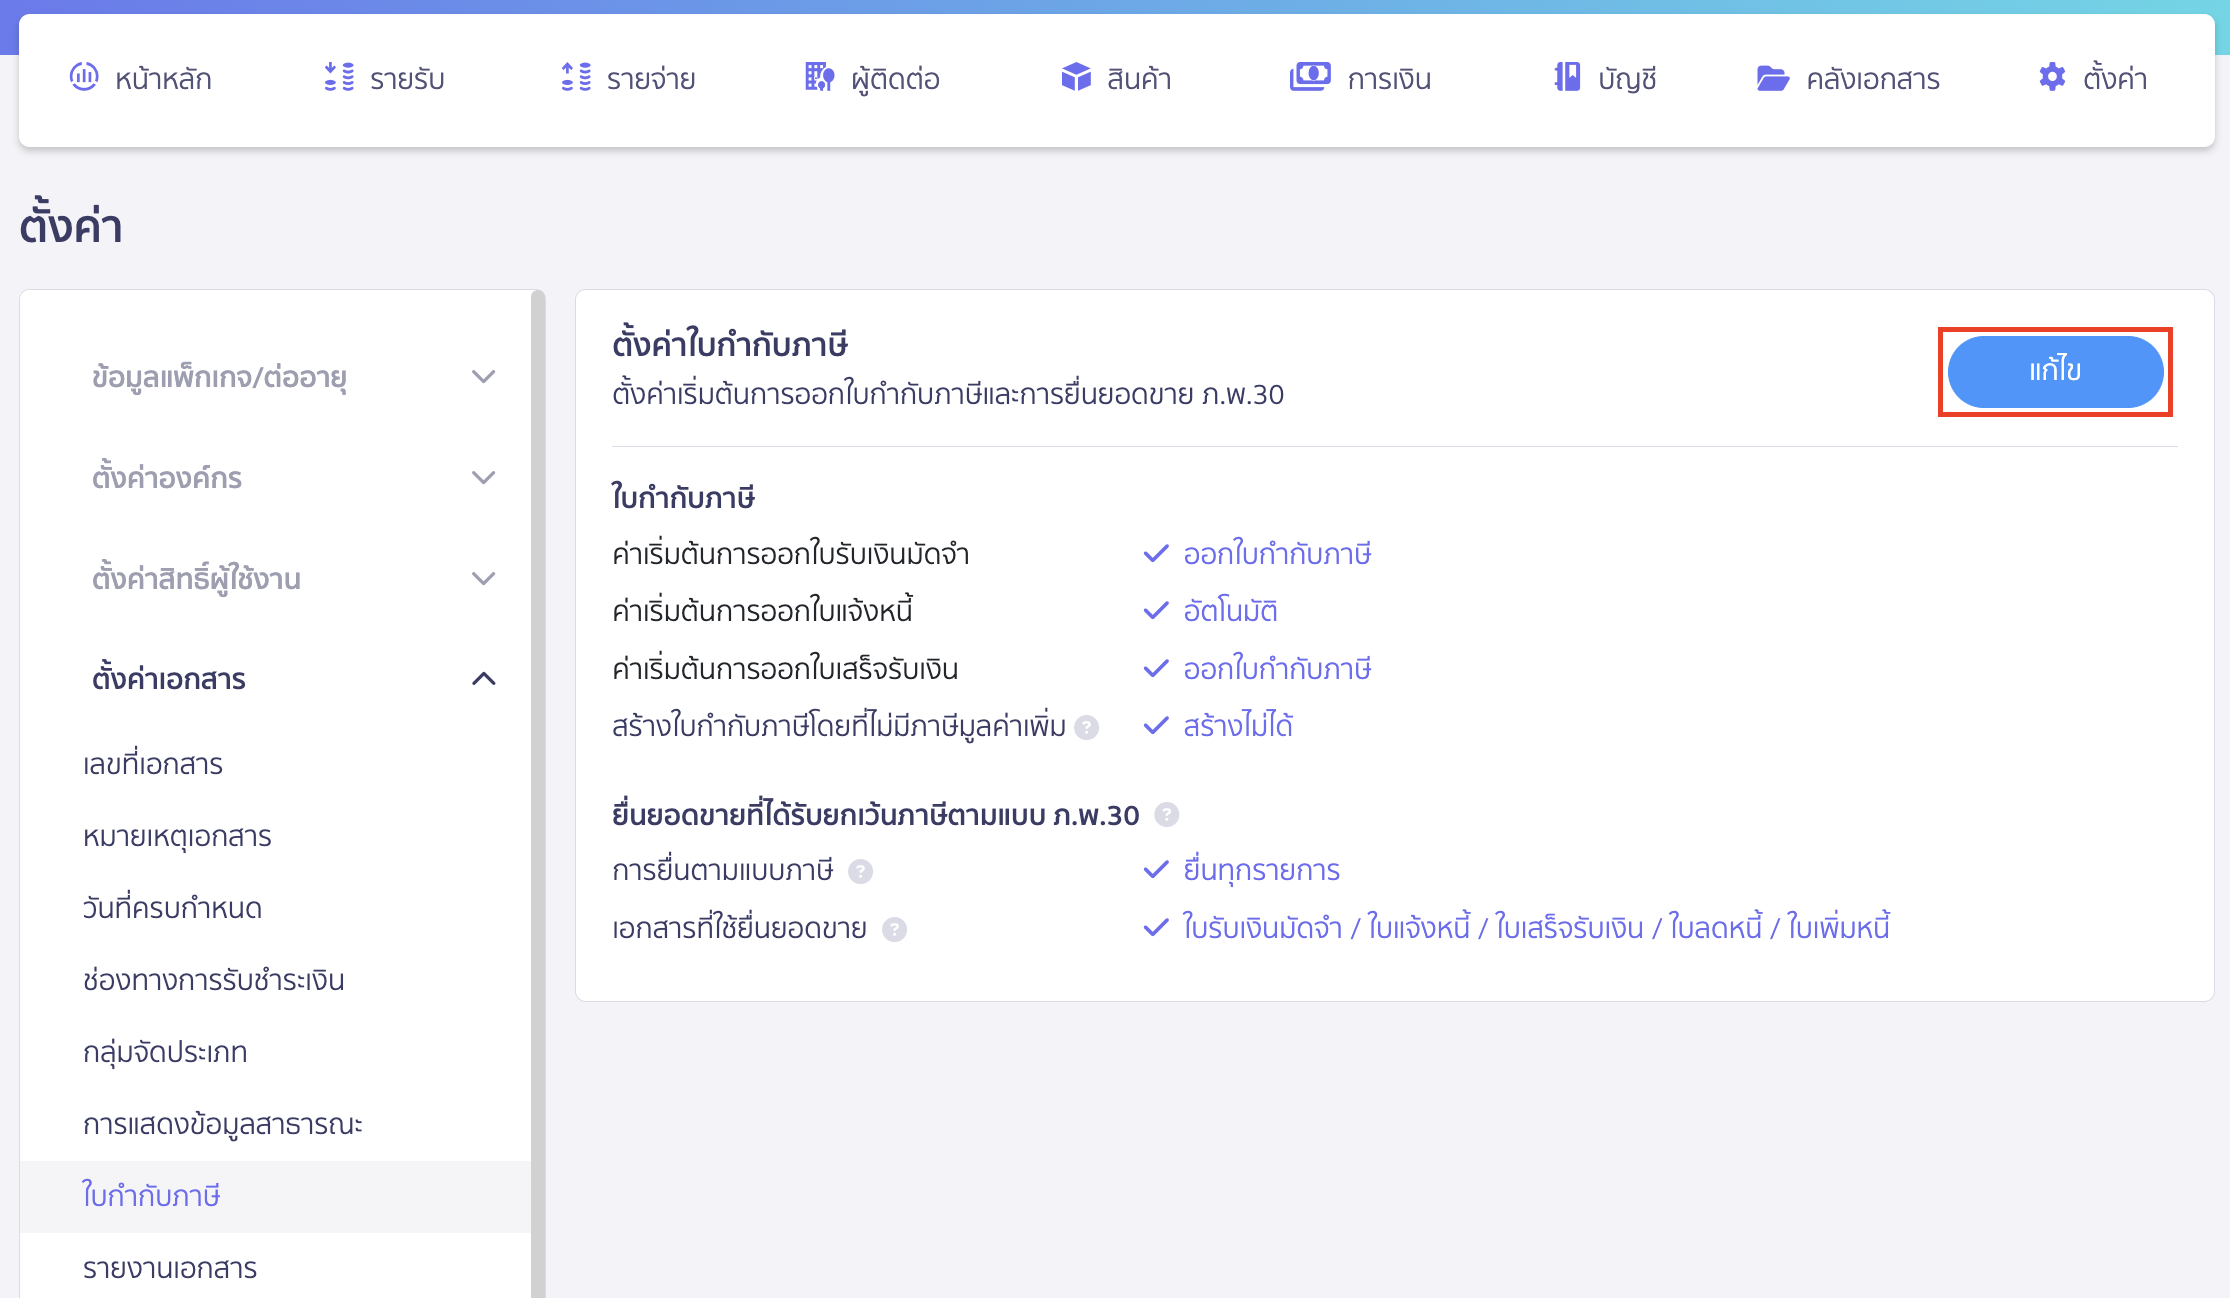Click the ตั้งค่า settings gear icon
Viewport: 2230px width, 1298px height.
click(x=2051, y=77)
